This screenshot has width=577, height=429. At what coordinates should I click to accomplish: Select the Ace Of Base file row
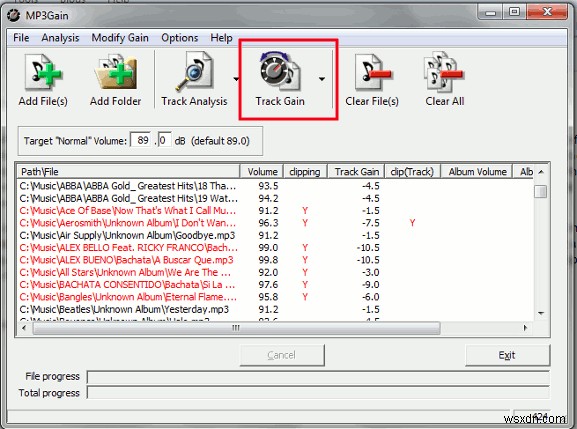[x=276, y=210]
